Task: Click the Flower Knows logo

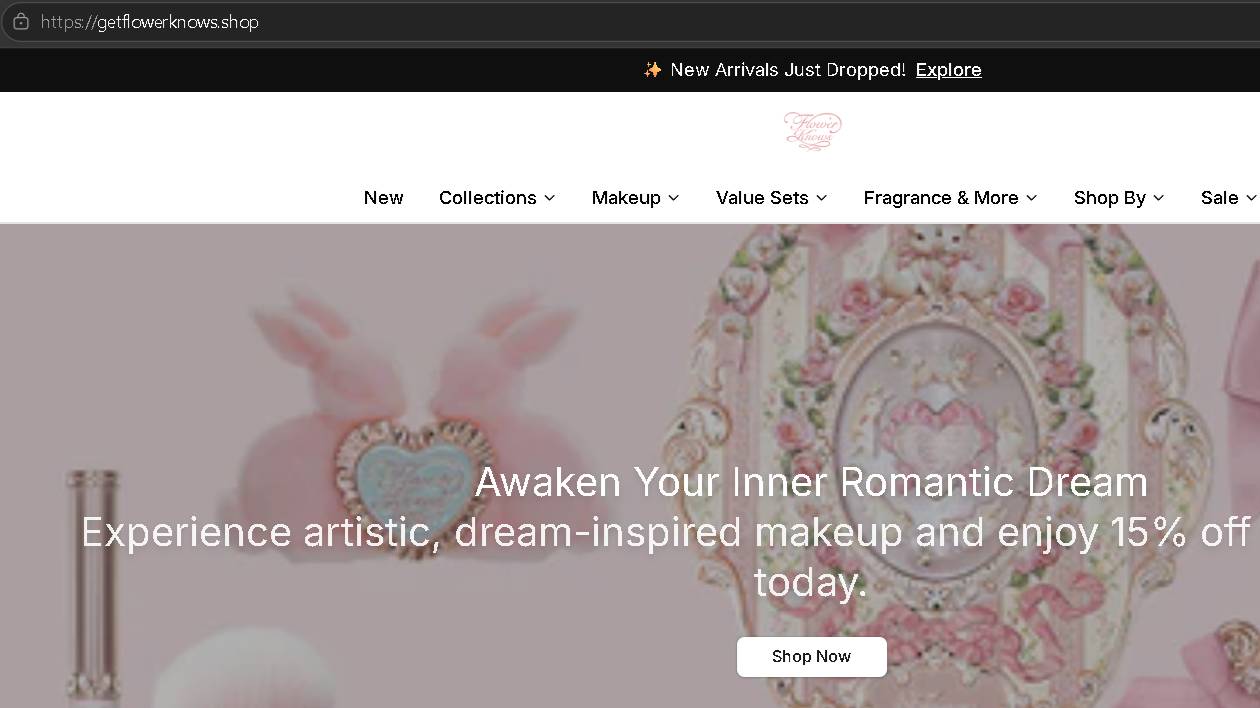Action: coord(812,131)
